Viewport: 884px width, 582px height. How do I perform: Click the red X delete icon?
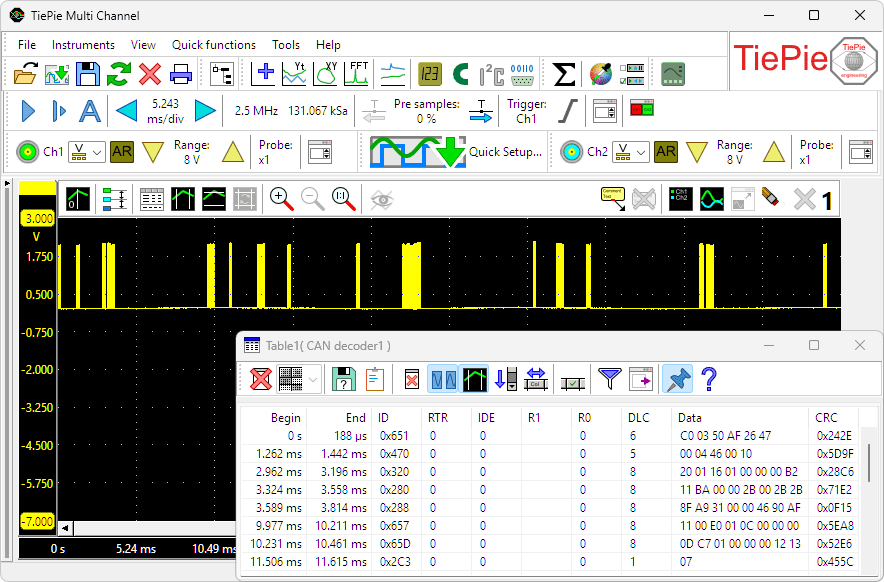coord(150,74)
